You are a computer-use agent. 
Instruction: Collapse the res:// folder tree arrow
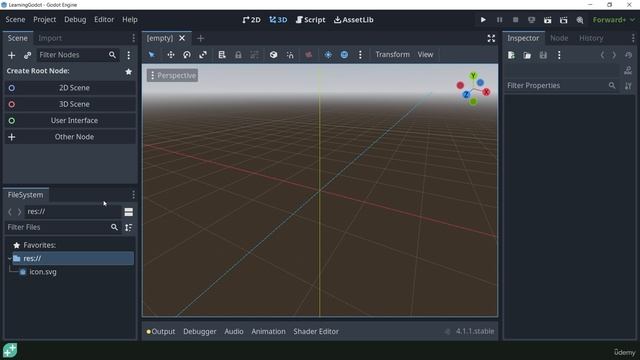9,258
